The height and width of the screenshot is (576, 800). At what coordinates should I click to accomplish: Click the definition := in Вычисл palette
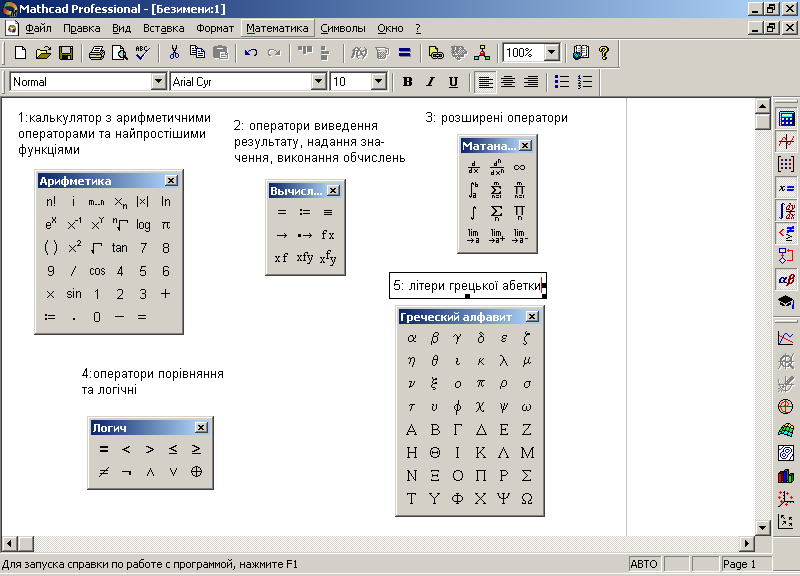(305, 212)
